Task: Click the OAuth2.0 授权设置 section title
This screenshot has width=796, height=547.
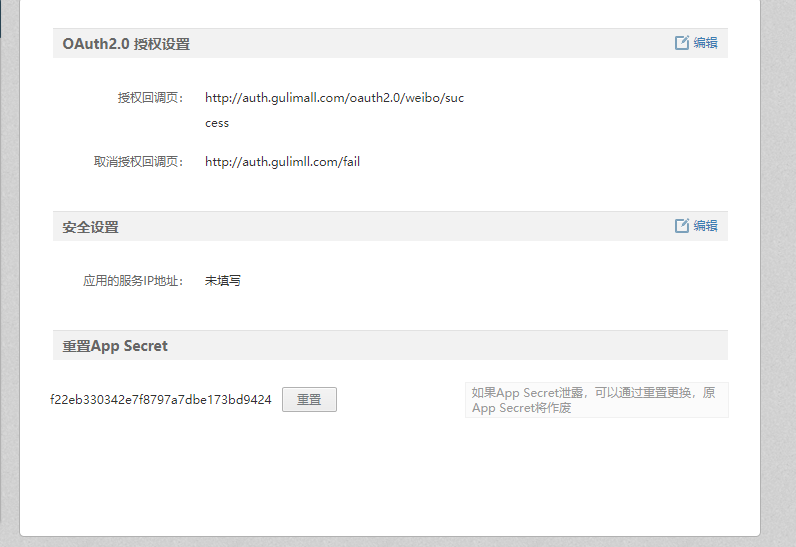Action: pos(126,44)
